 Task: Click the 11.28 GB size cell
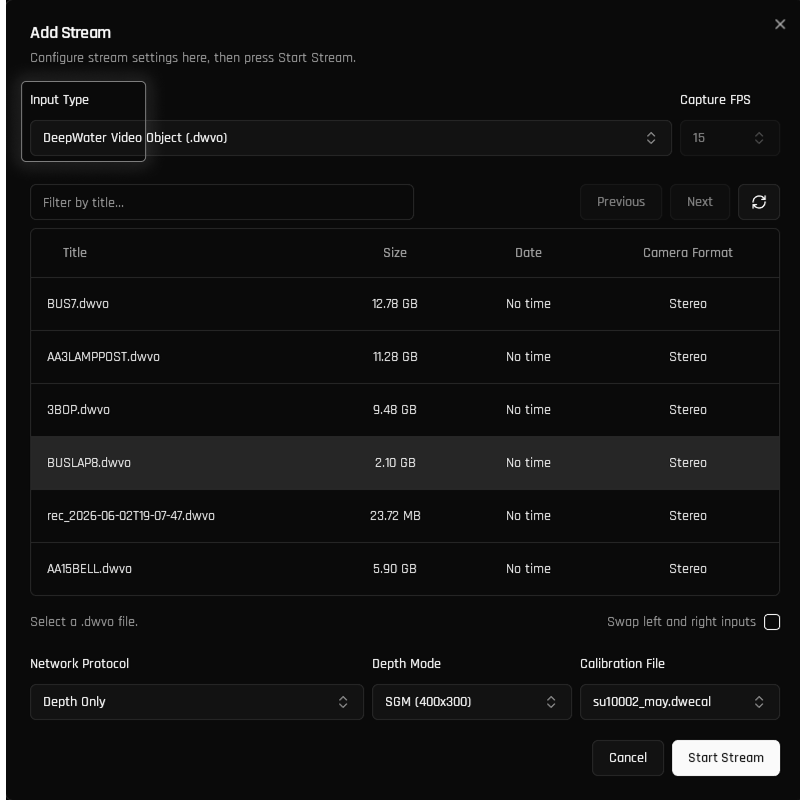click(395, 357)
